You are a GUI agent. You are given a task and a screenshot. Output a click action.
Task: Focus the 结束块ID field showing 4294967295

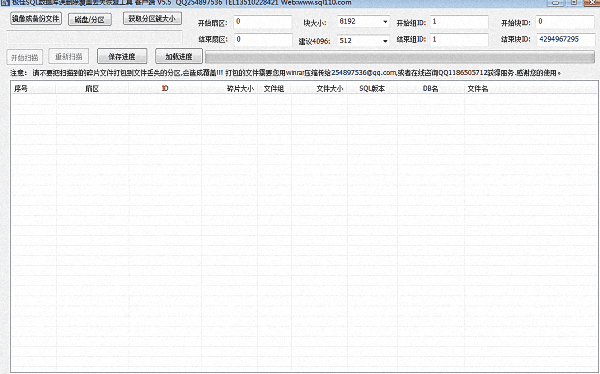(565, 39)
